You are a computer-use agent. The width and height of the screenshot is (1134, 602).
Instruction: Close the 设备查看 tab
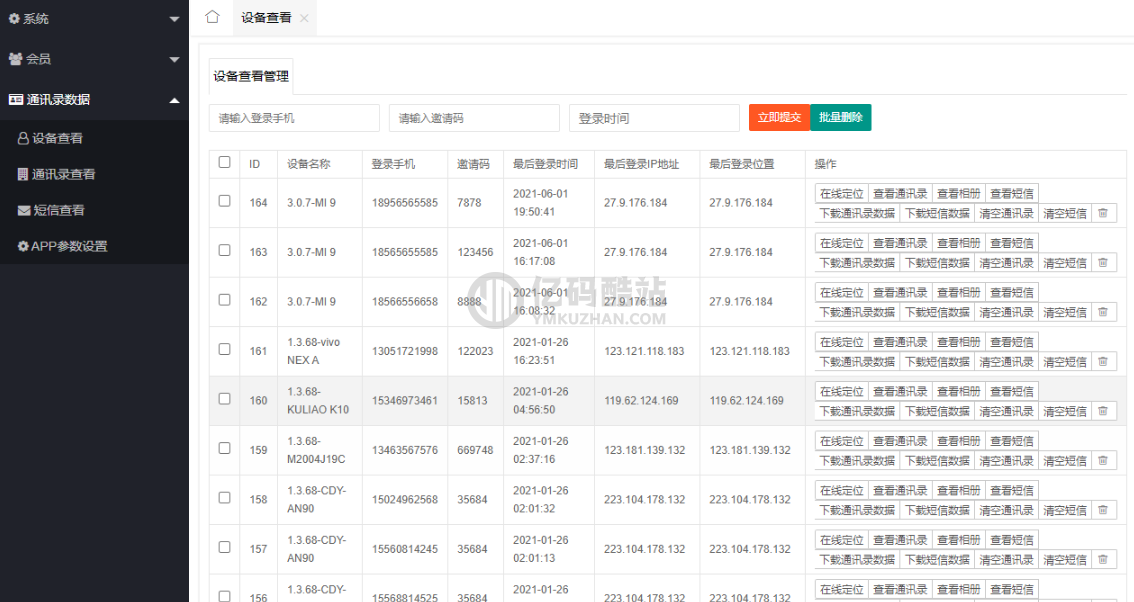click(304, 19)
